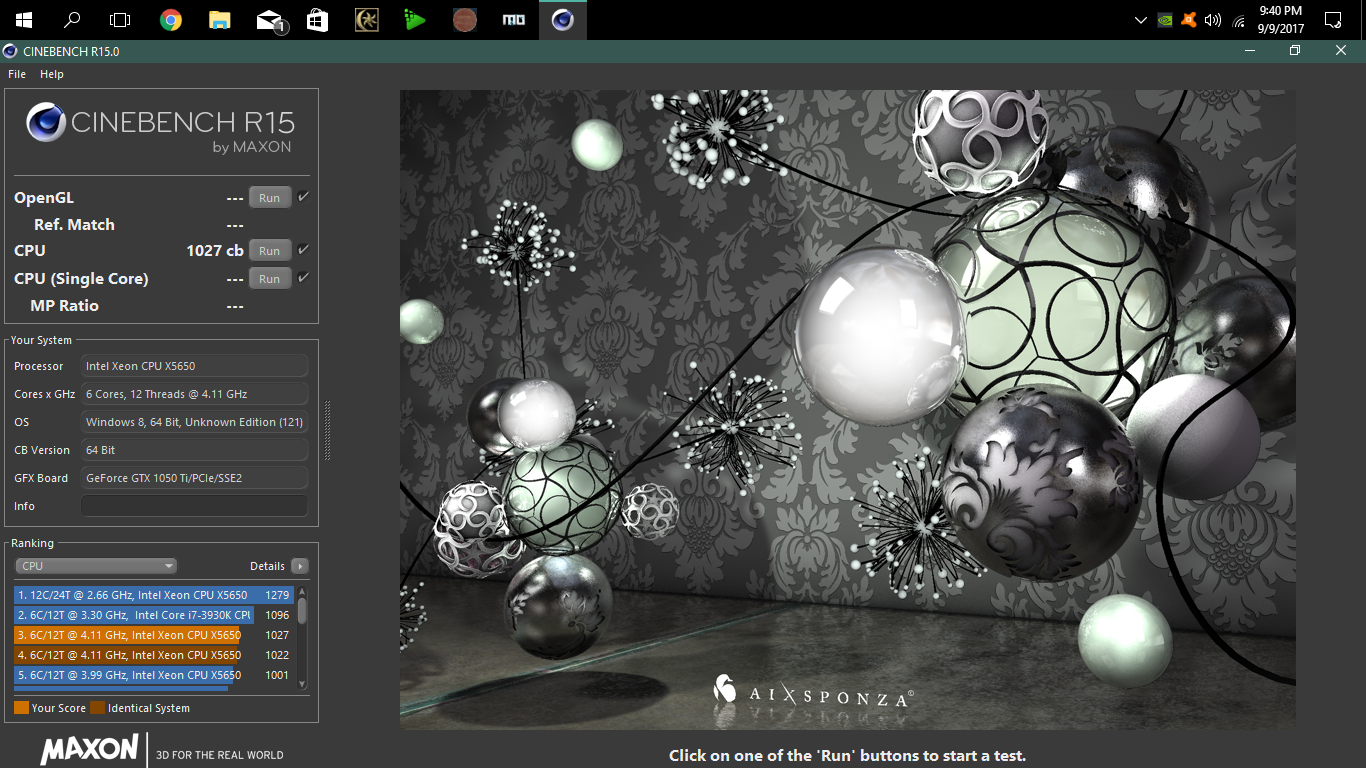The height and width of the screenshot is (768, 1366).
Task: Launch Google Chrome from the taskbar
Action: (171, 20)
